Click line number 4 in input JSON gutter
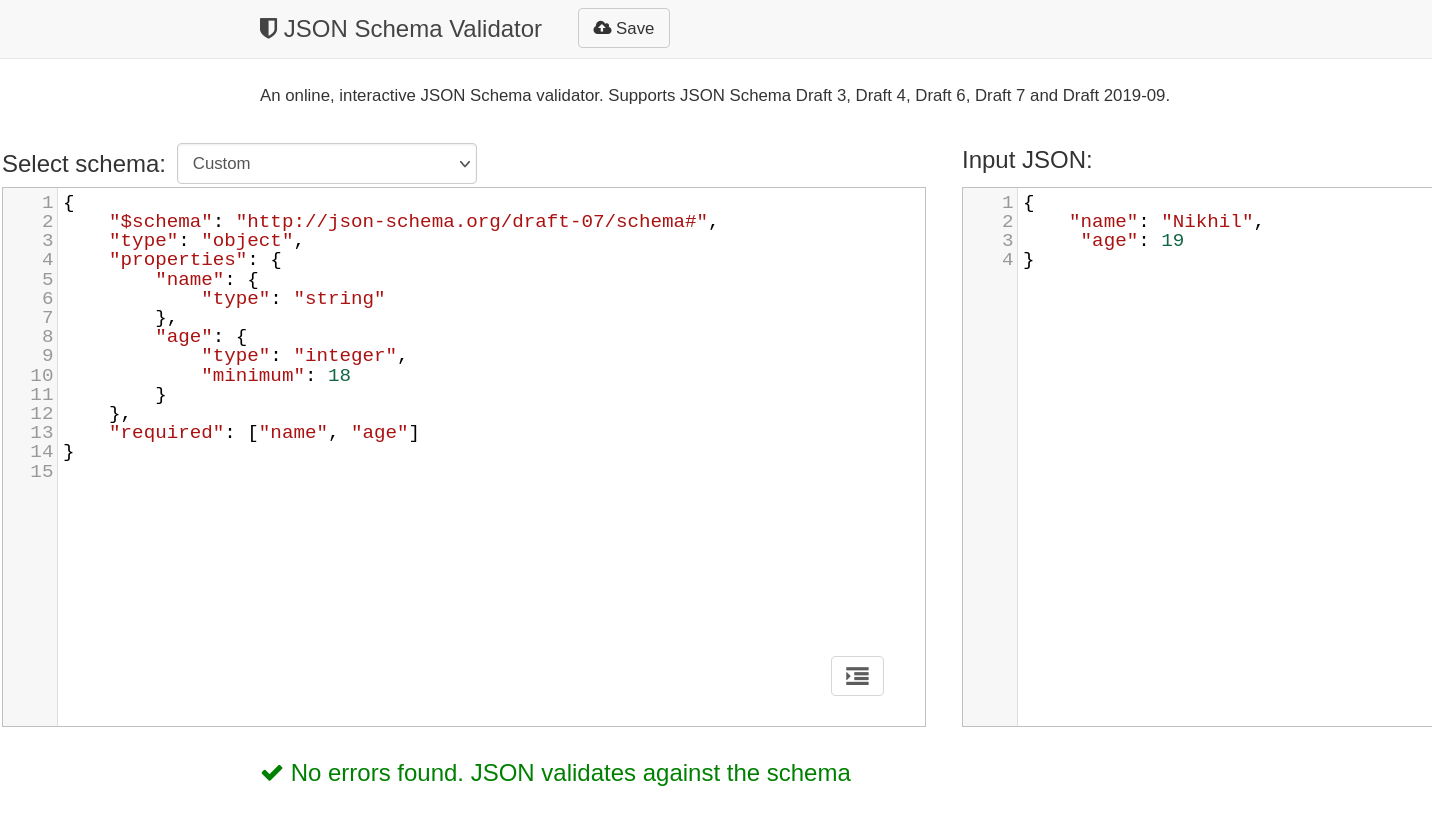The height and width of the screenshot is (824, 1432). 1007,260
